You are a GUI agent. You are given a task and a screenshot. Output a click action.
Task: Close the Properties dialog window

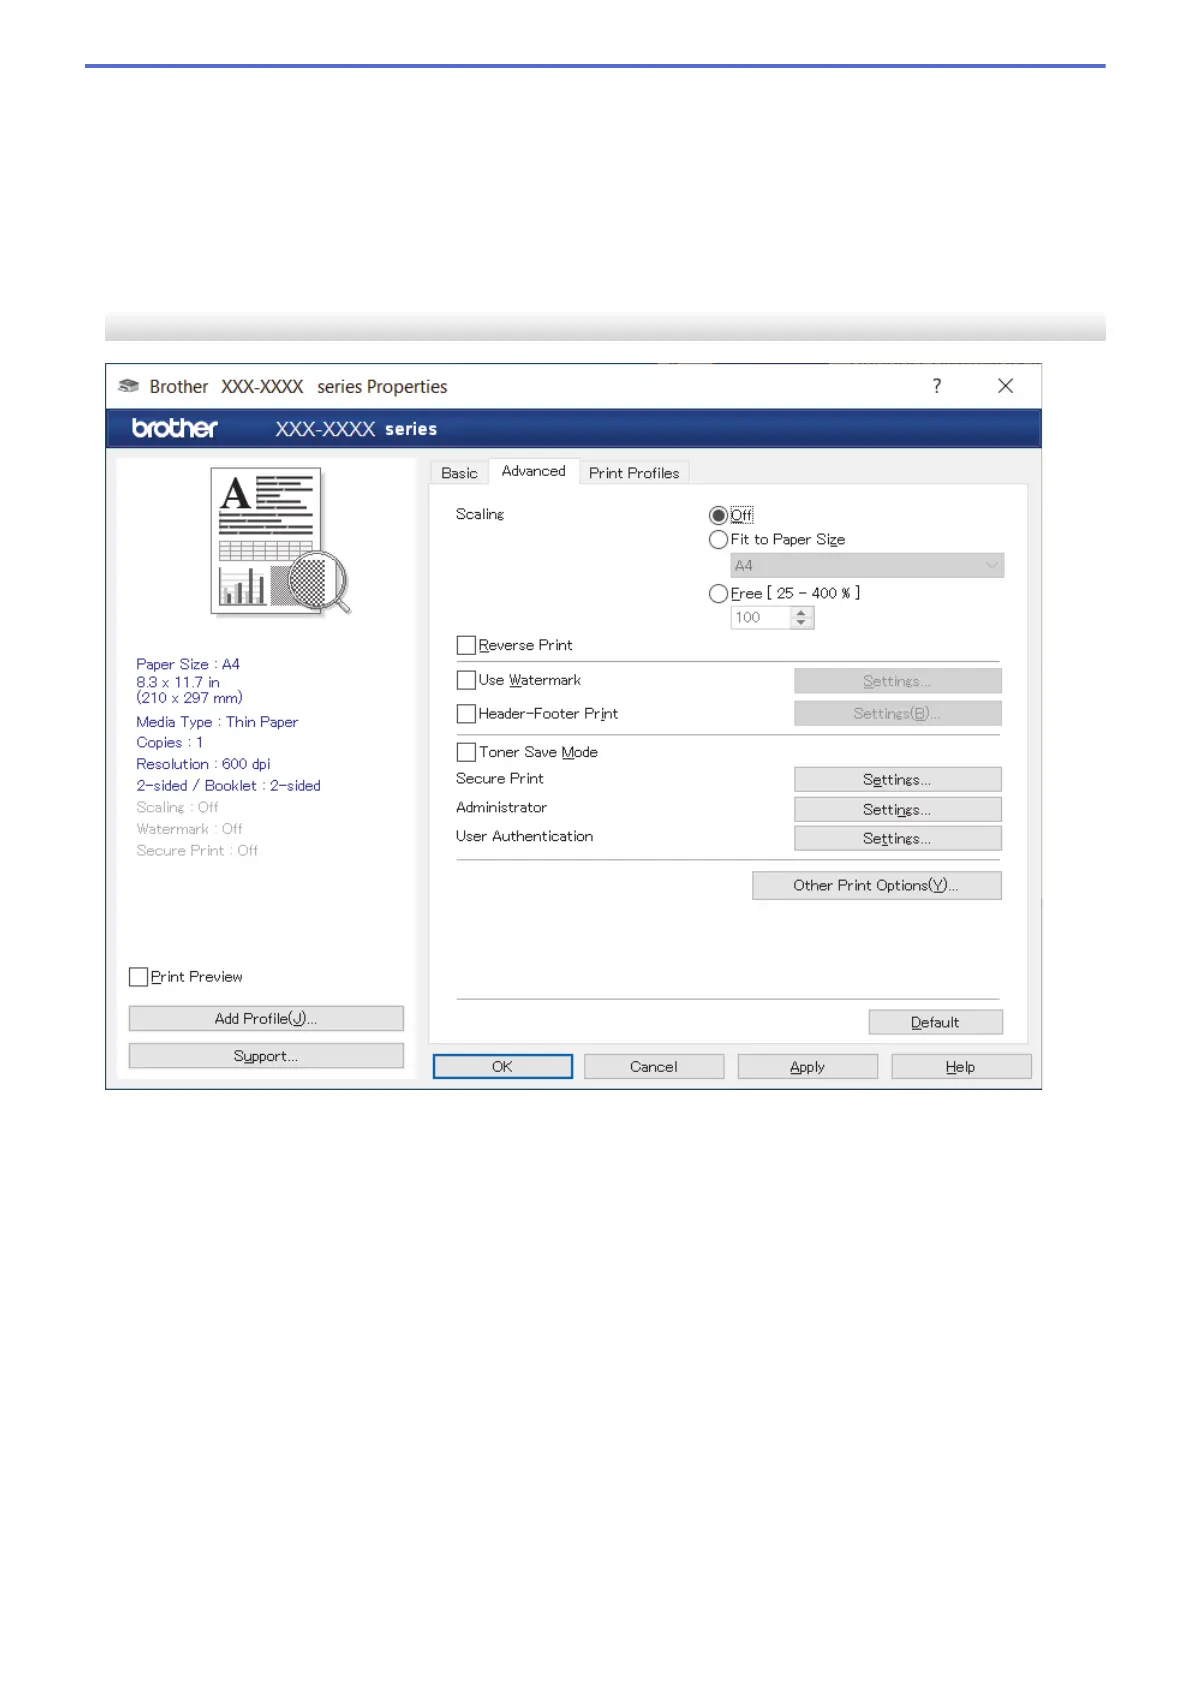(1006, 386)
